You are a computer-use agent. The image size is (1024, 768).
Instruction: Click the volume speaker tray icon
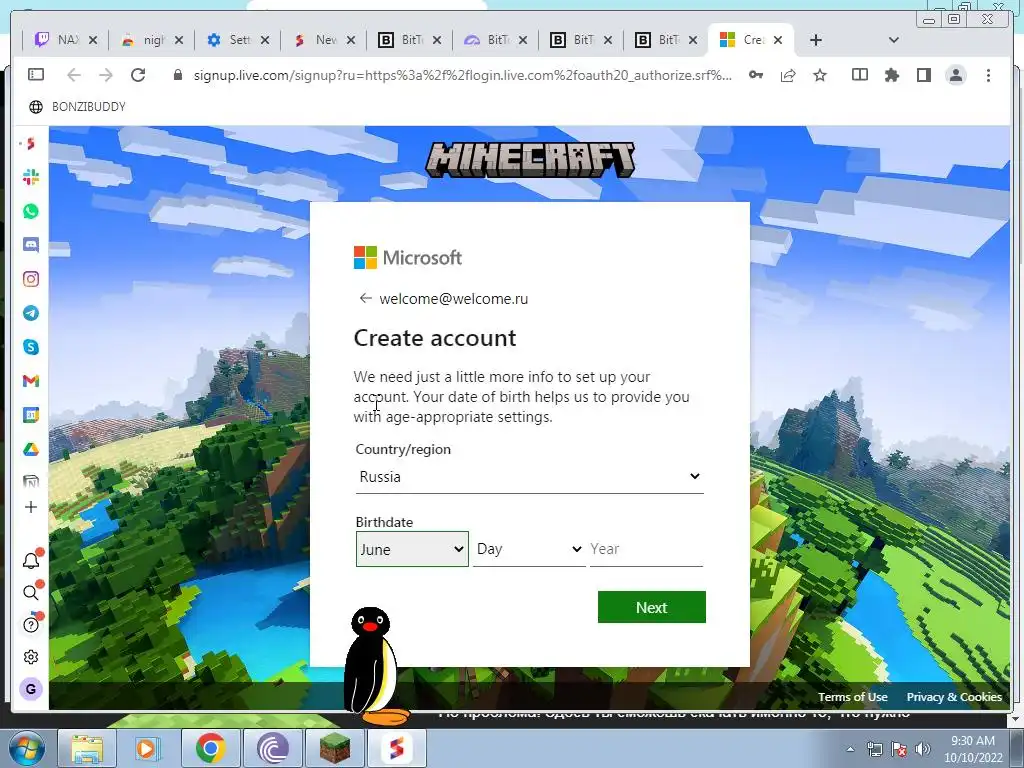(x=922, y=749)
